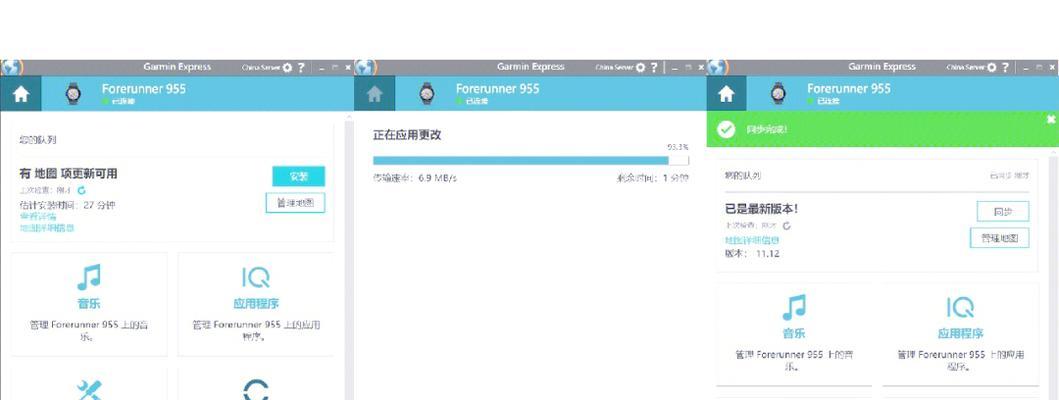This screenshot has width=1059, height=400.
Task: Go to Home in the right window (sync complete)
Action: point(726,94)
